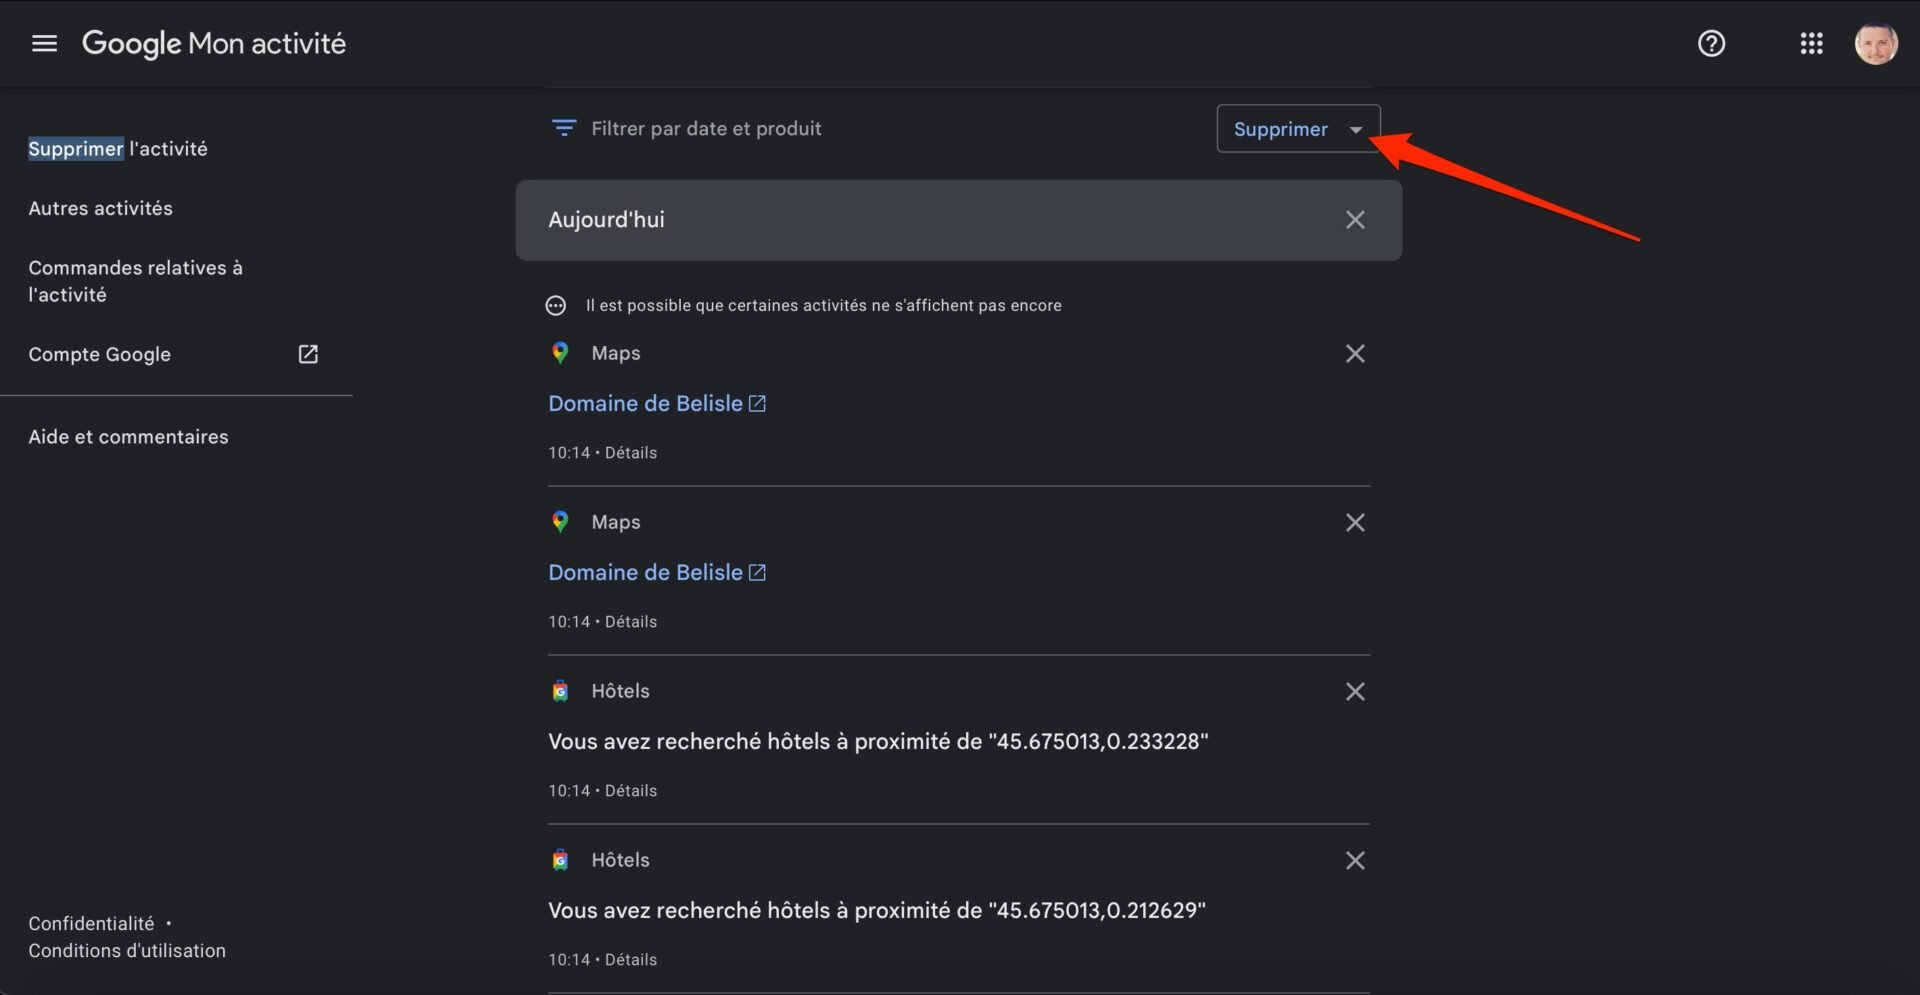The image size is (1920, 995).
Task: Open second Domaine de Belisle link
Action: [645, 572]
